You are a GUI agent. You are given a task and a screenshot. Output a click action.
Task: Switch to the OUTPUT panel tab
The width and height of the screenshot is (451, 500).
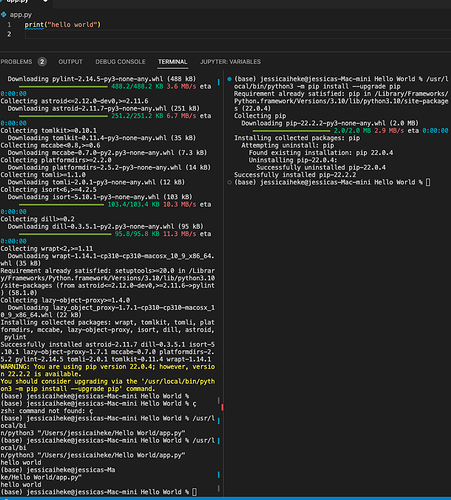click(70, 62)
